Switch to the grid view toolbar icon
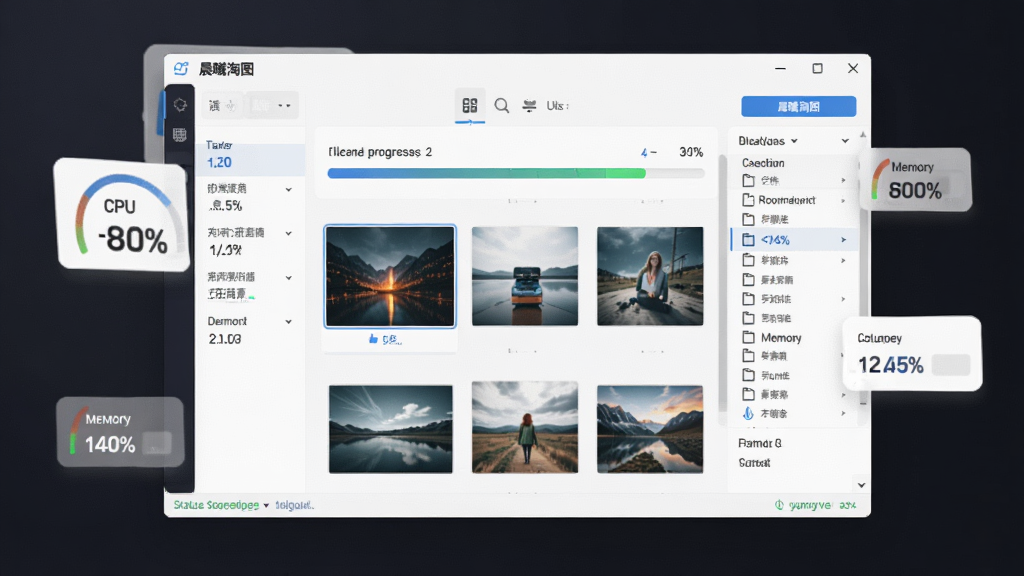This screenshot has height=576, width=1024. pyautogui.click(x=470, y=105)
